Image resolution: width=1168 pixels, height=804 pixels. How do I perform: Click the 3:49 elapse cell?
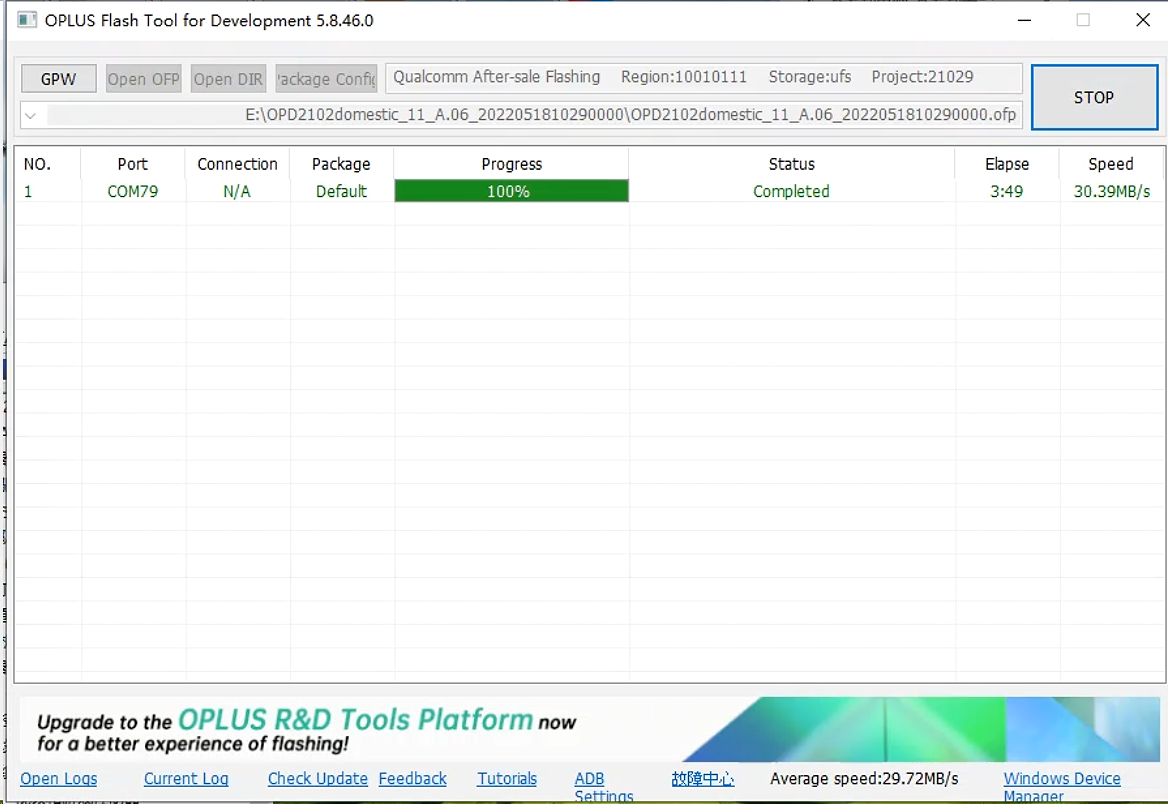click(1007, 191)
